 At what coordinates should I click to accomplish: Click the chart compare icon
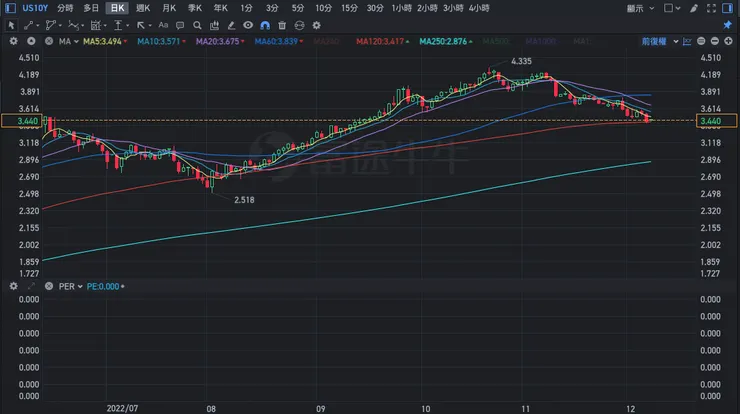[687, 42]
